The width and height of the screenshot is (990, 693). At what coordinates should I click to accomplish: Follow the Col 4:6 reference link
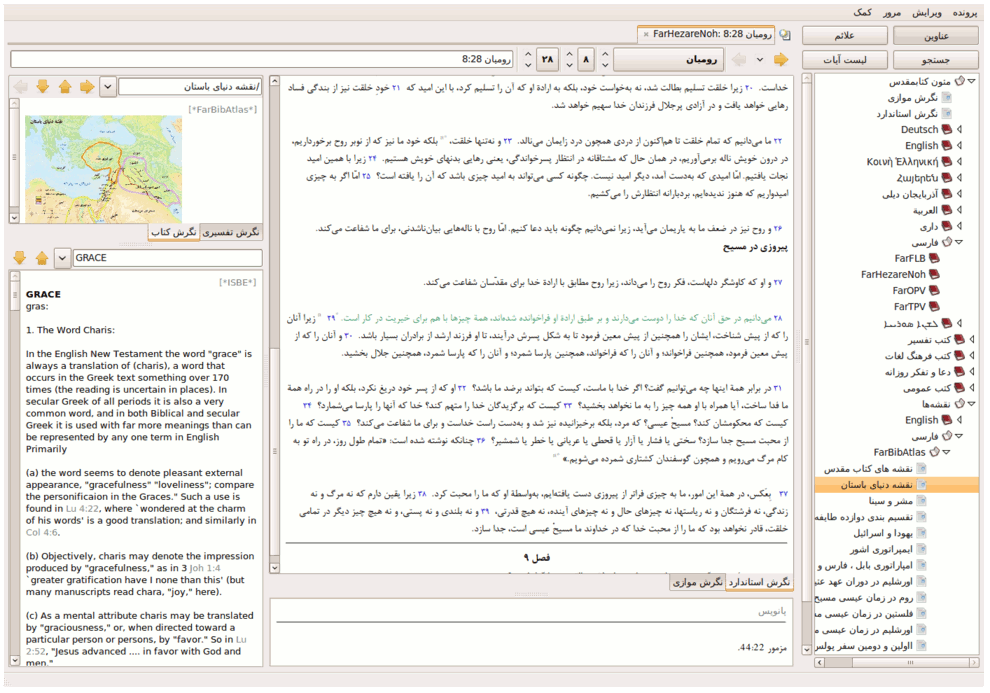(42, 533)
